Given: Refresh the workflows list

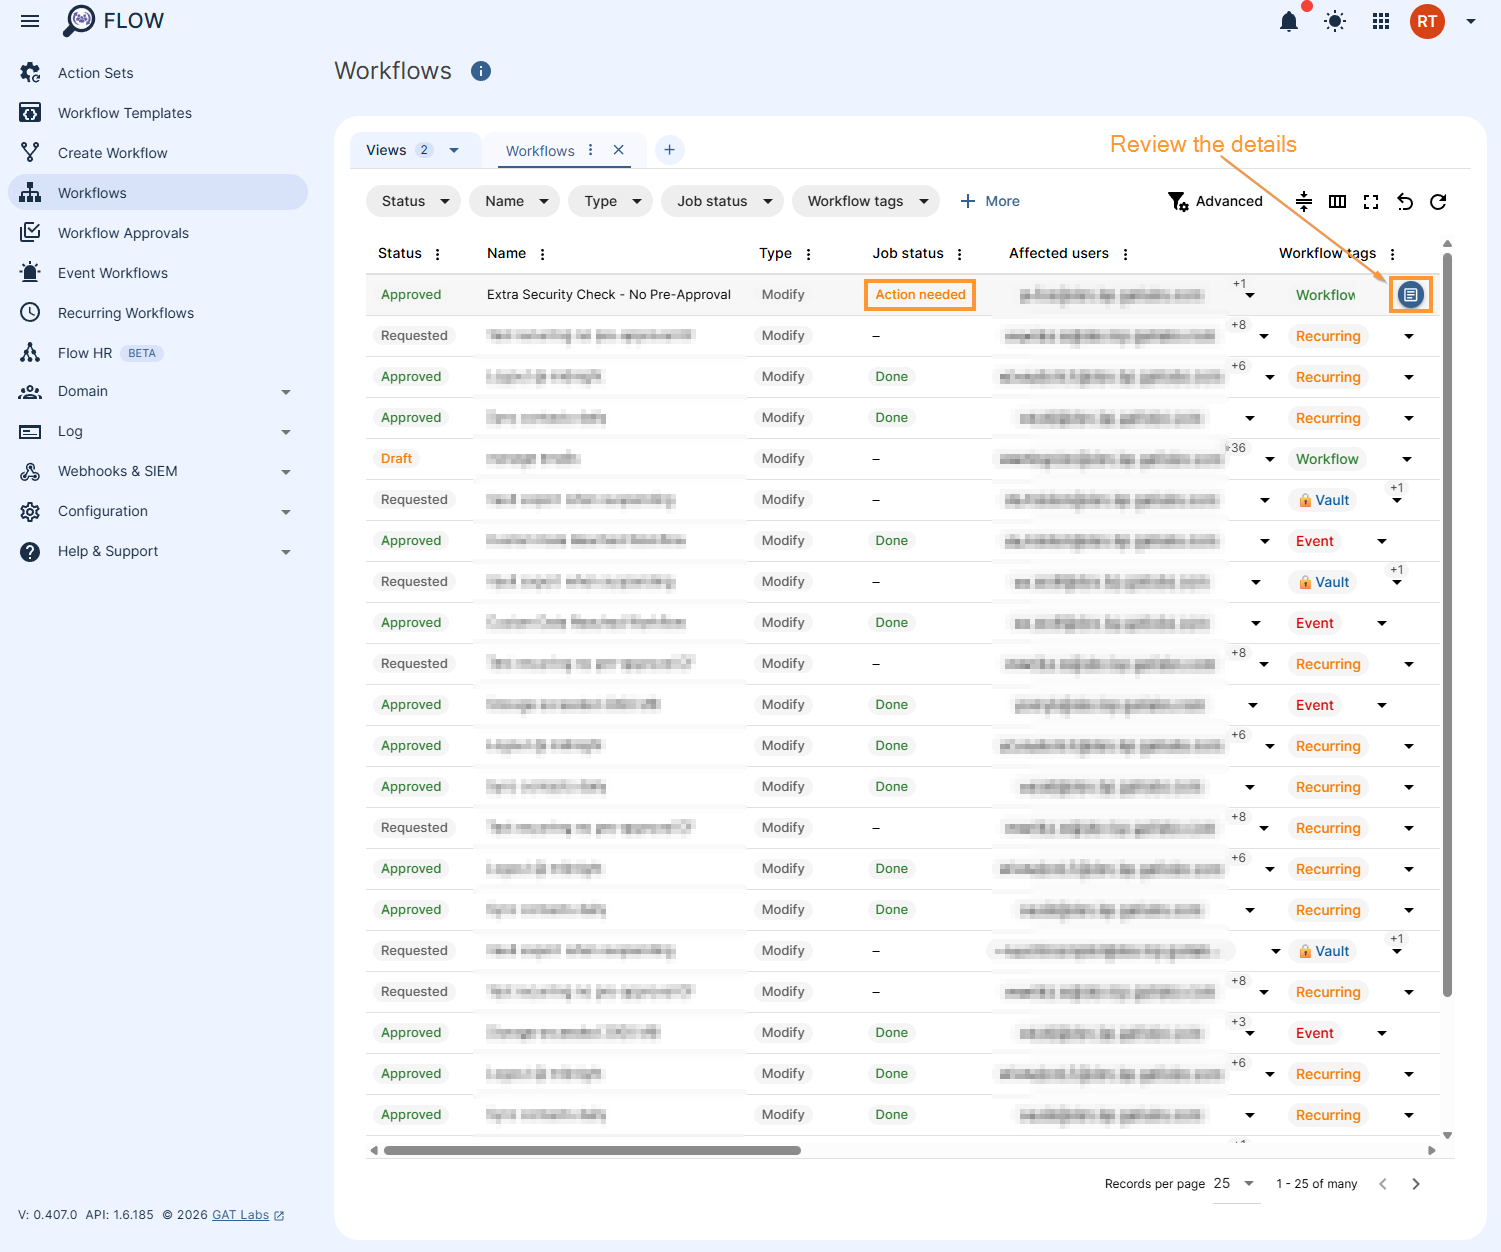Looking at the screenshot, I should pos(1437,201).
